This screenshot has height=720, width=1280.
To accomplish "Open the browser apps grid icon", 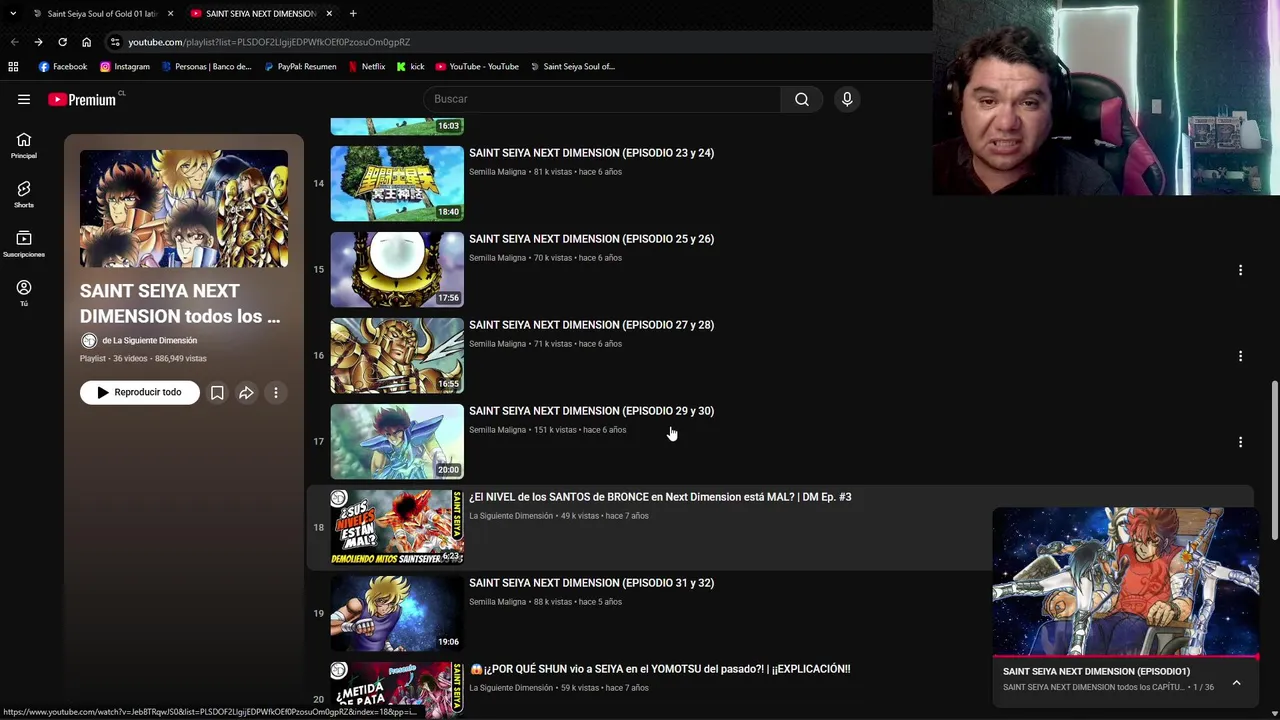I will 13,67.
